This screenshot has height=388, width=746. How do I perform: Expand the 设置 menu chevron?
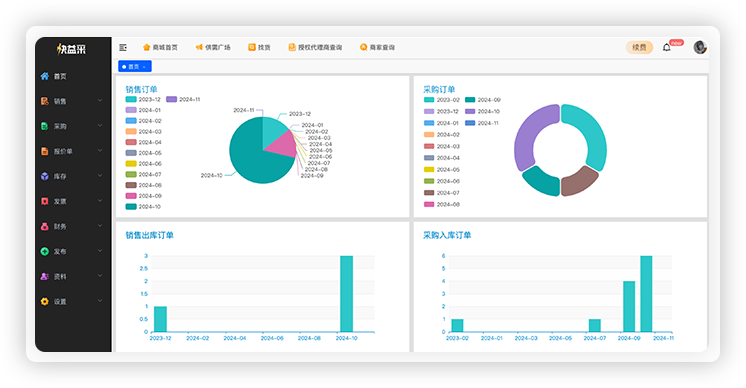(100, 301)
